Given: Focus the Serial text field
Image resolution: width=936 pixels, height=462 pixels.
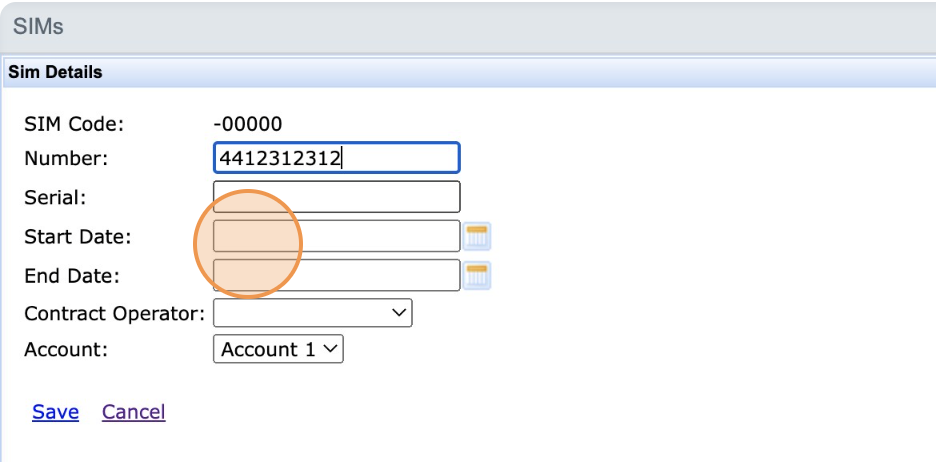Looking at the screenshot, I should (x=336, y=197).
